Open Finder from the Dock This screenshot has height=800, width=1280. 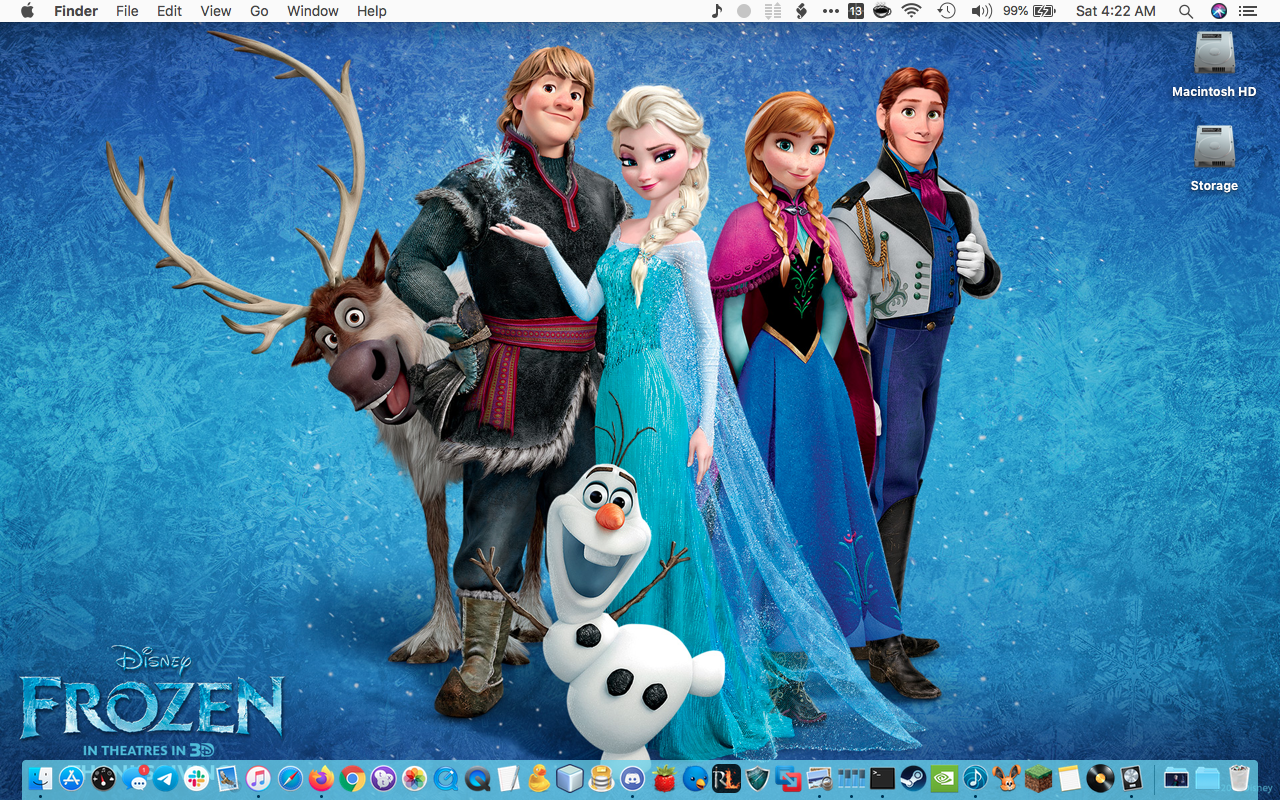(x=40, y=778)
